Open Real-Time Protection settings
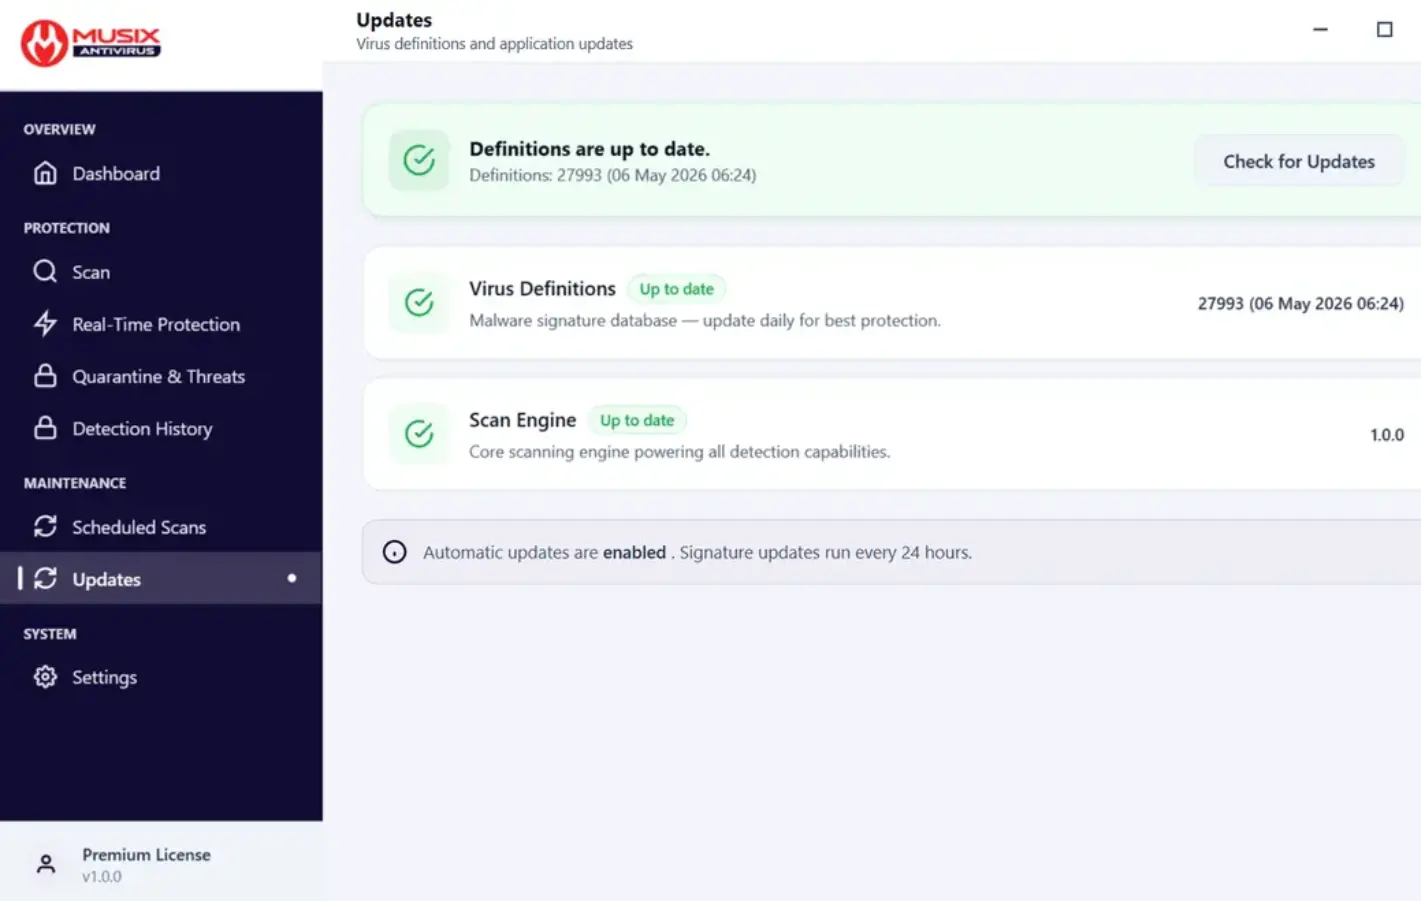1421x901 pixels. (161, 324)
